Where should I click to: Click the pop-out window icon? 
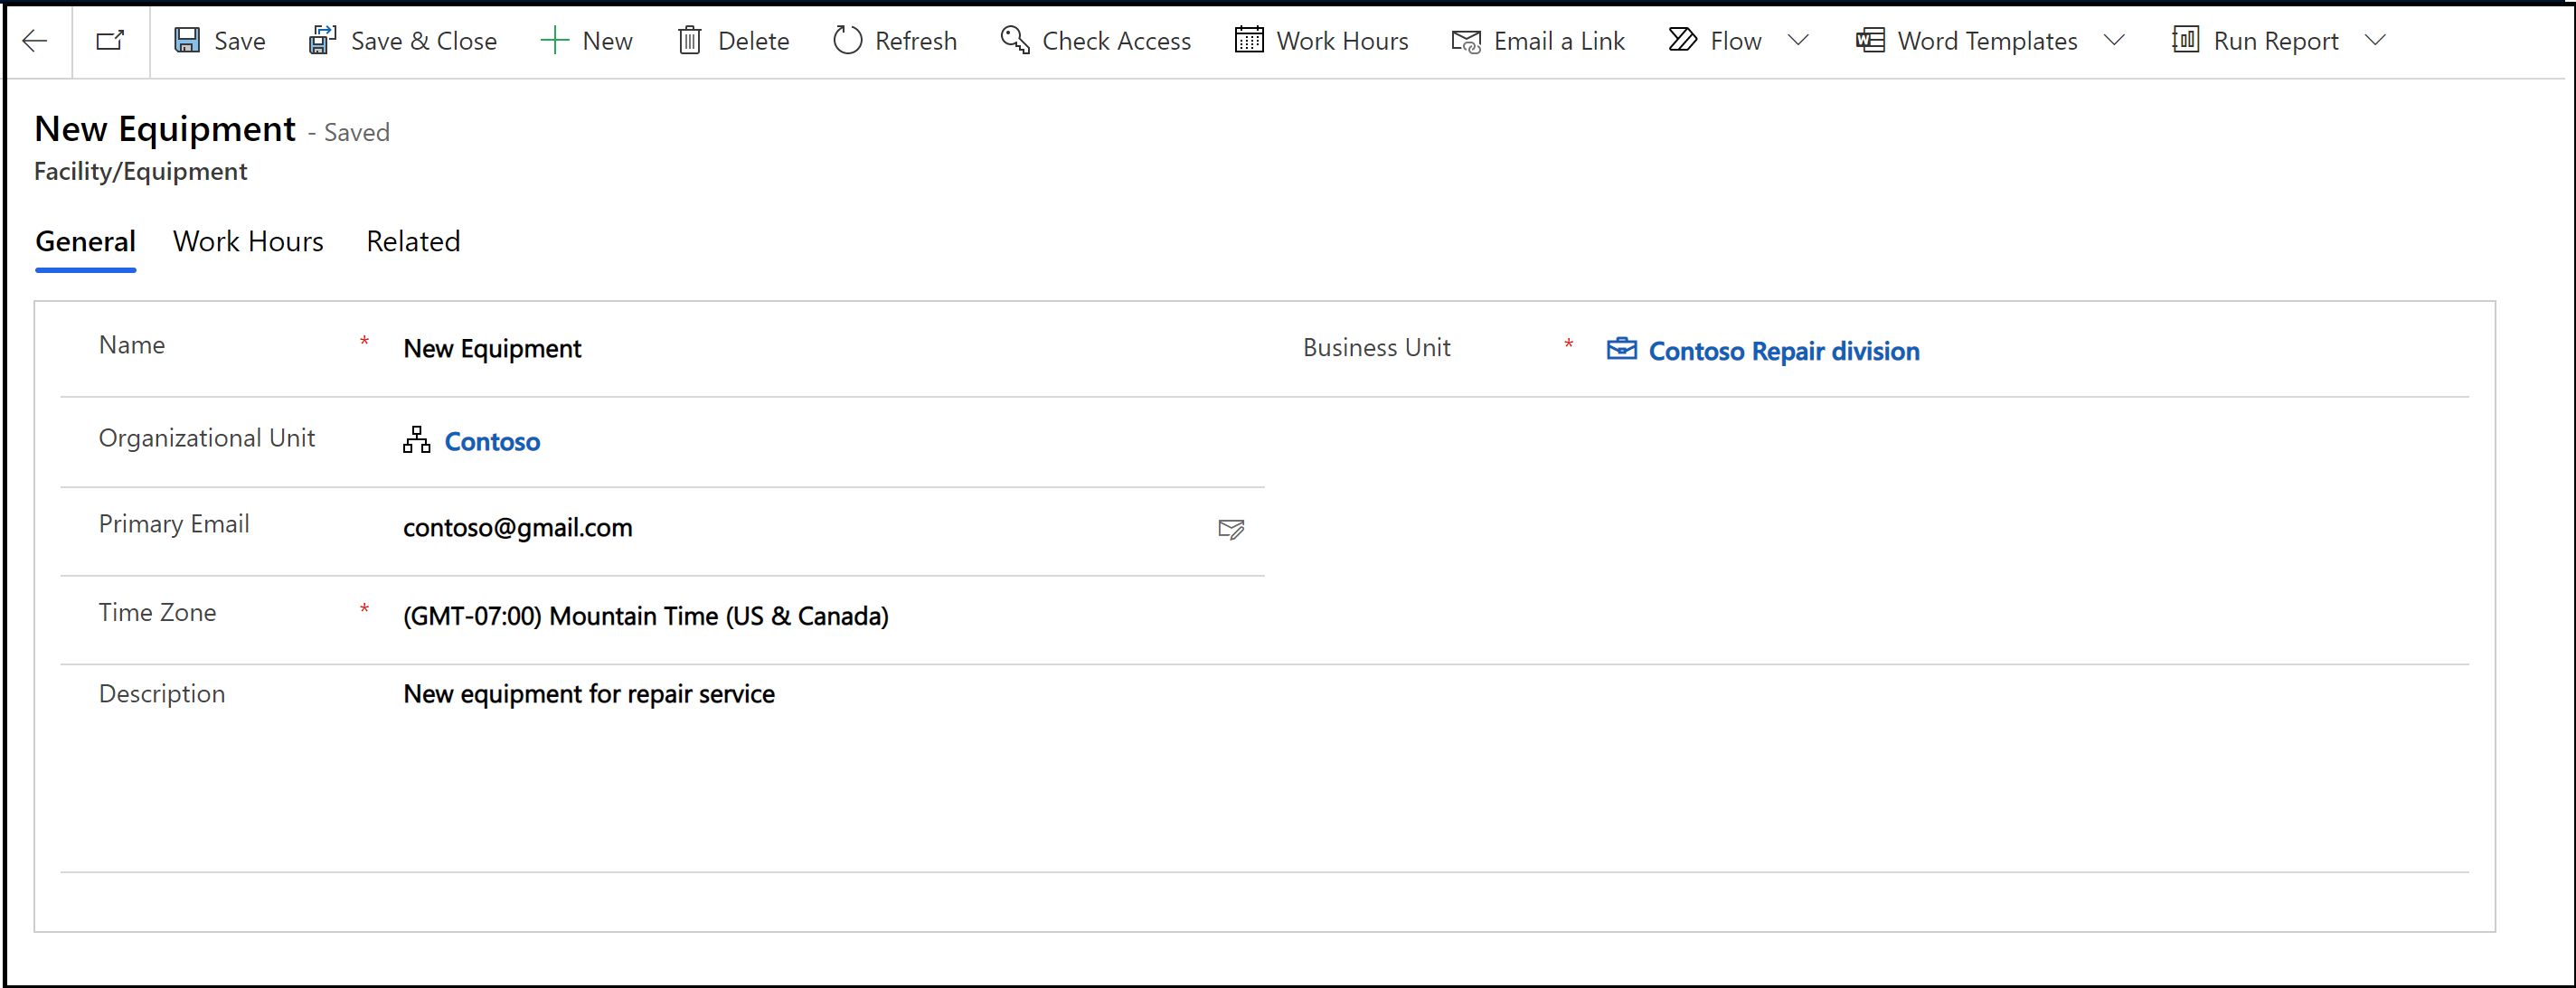click(110, 40)
